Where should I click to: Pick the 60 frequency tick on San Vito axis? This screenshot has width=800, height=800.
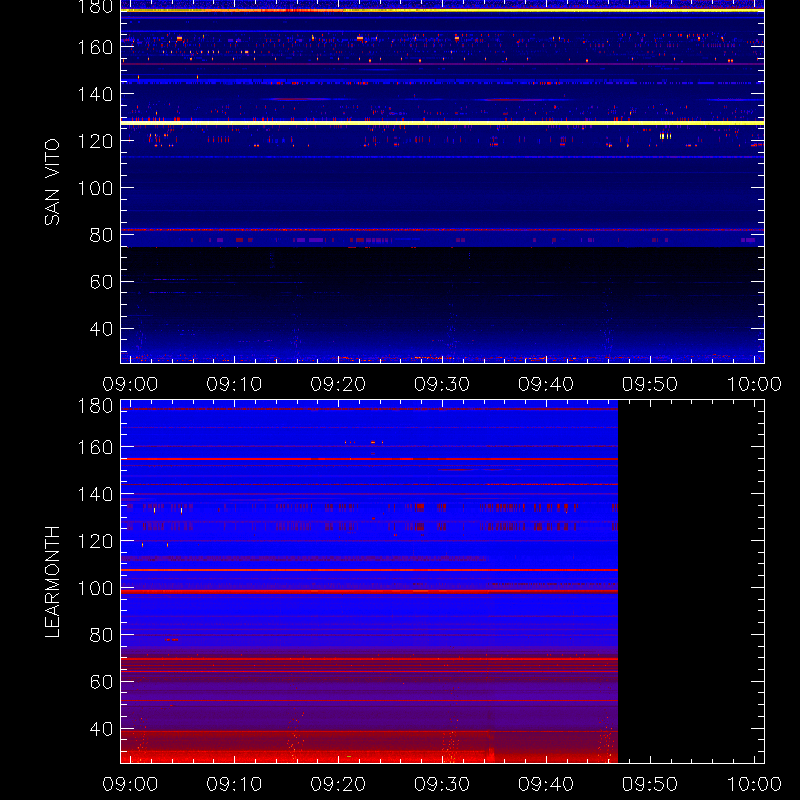pyautogui.click(x=101, y=282)
